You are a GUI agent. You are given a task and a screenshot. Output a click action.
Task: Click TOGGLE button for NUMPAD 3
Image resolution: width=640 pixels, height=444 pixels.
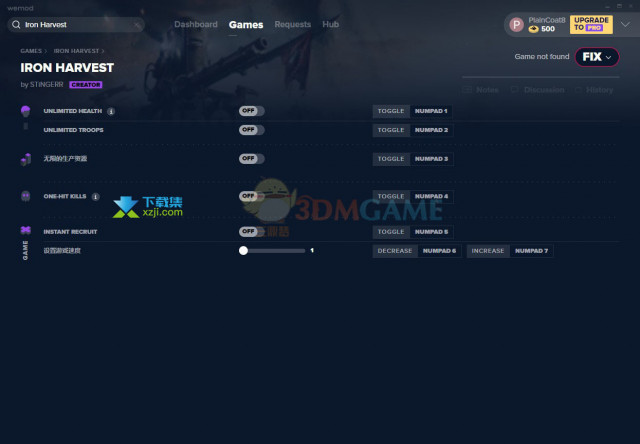point(391,159)
